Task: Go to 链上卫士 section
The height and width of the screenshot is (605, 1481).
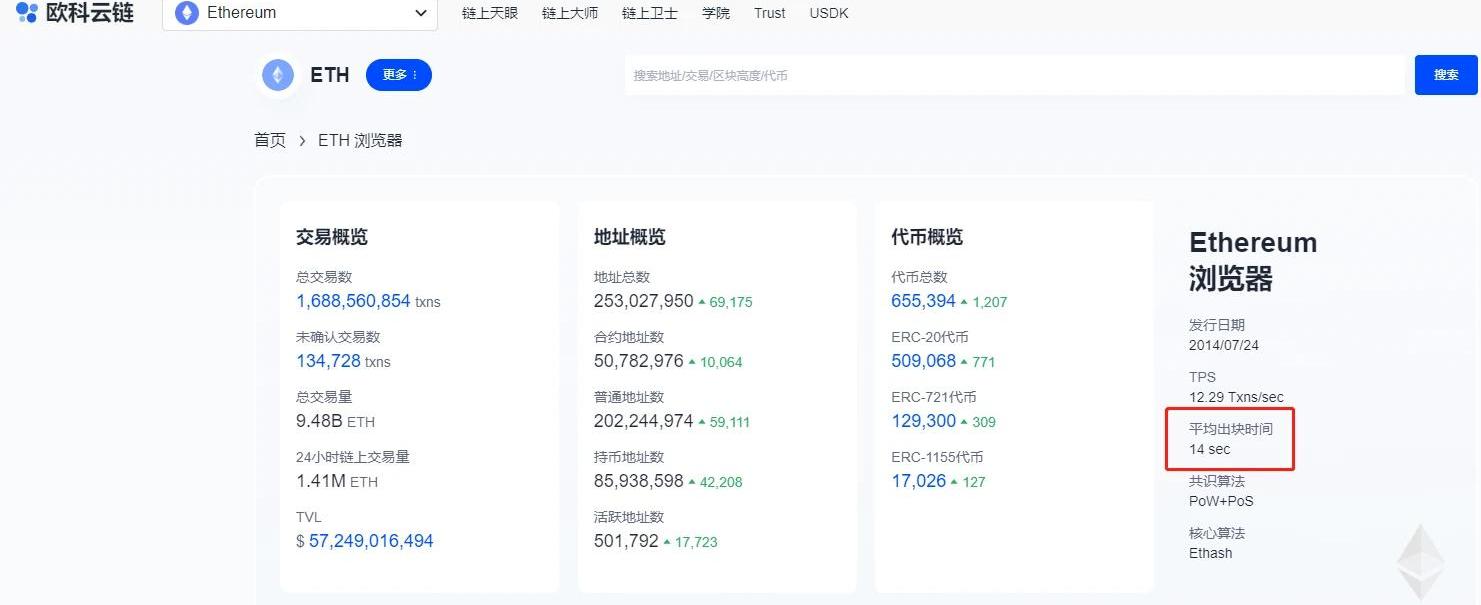Action: (x=650, y=13)
